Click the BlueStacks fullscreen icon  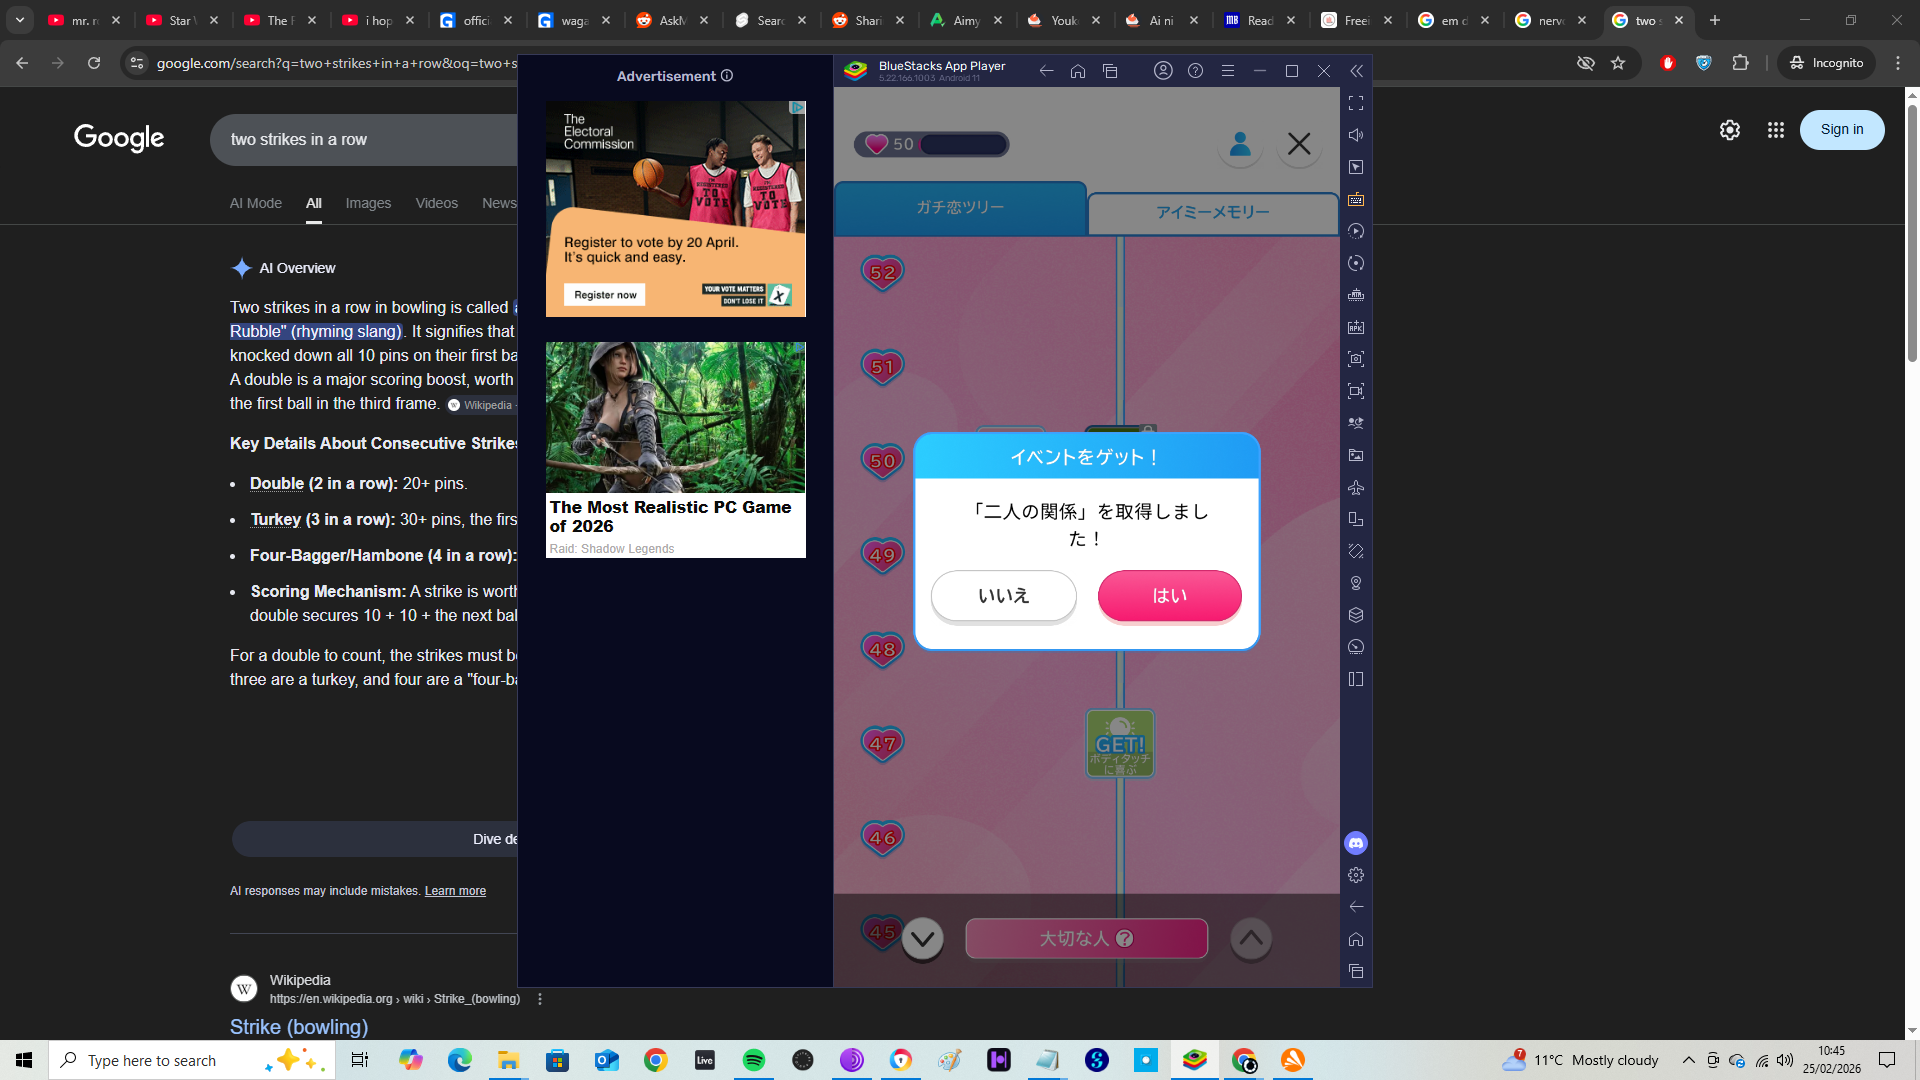coord(1356,103)
